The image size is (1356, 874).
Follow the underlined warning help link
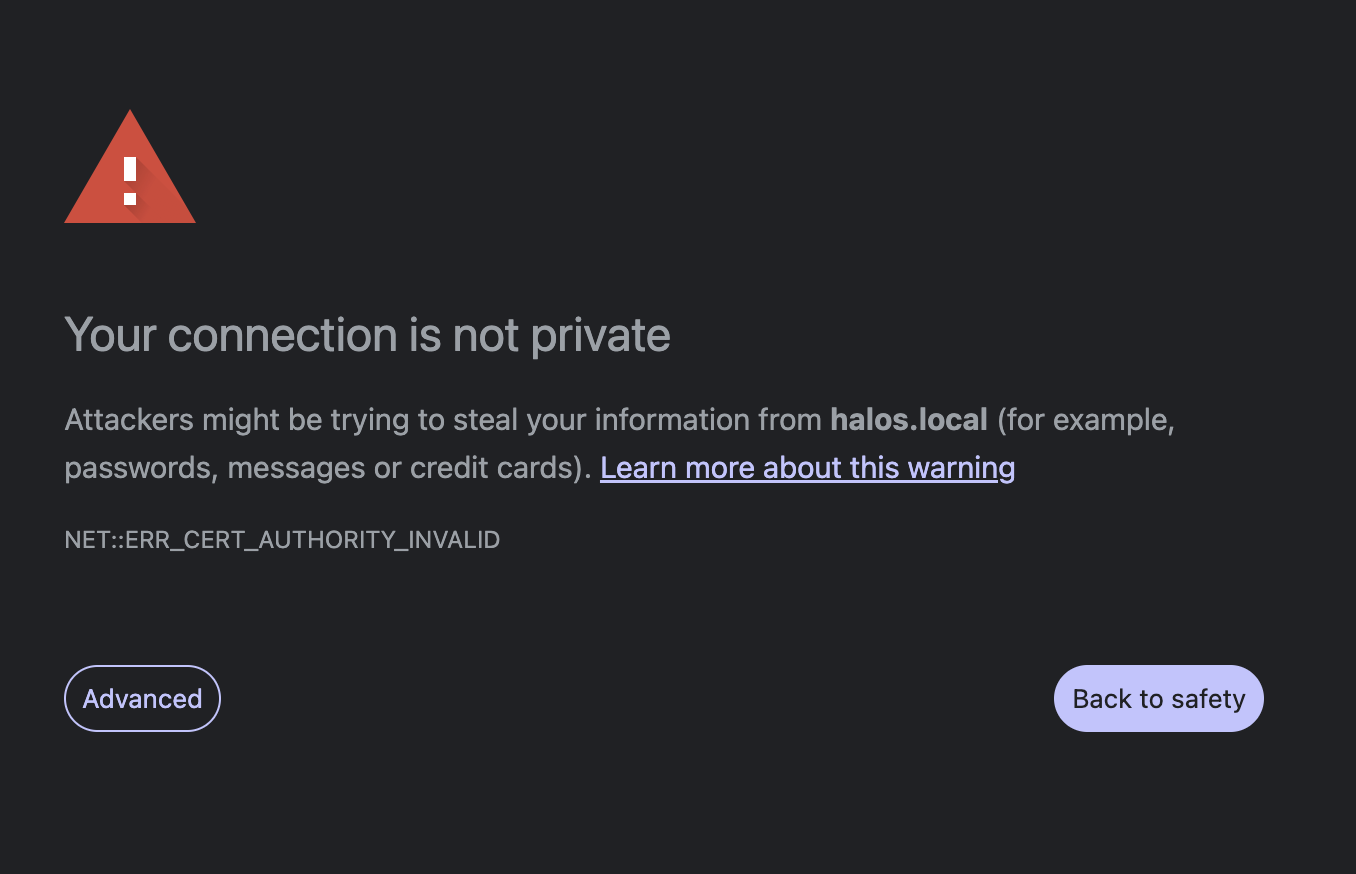pos(807,467)
